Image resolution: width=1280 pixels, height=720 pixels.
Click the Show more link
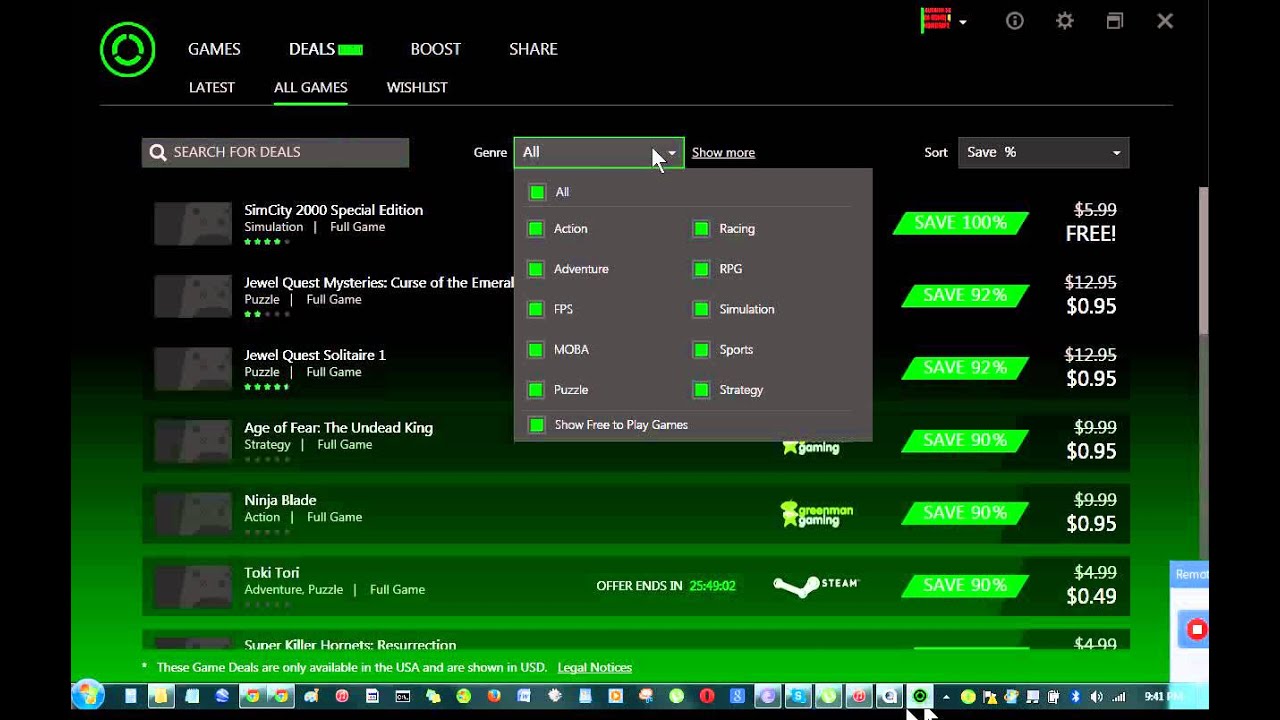(x=723, y=153)
